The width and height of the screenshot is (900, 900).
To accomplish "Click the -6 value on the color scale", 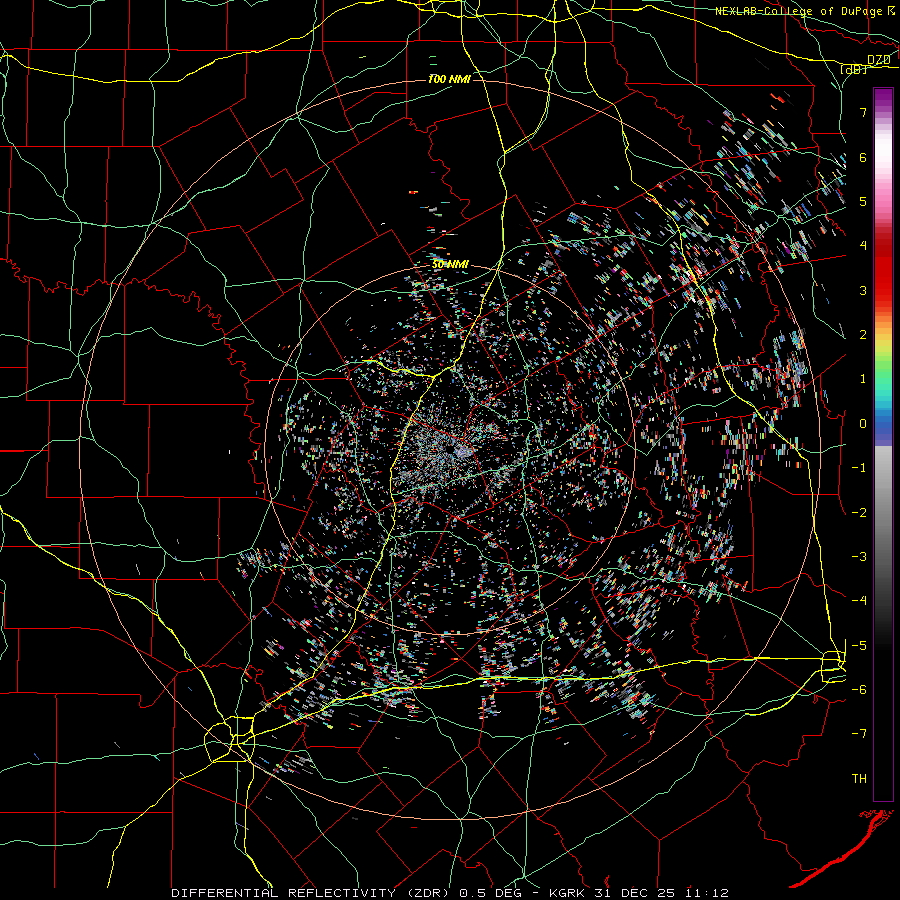I will coord(859,689).
